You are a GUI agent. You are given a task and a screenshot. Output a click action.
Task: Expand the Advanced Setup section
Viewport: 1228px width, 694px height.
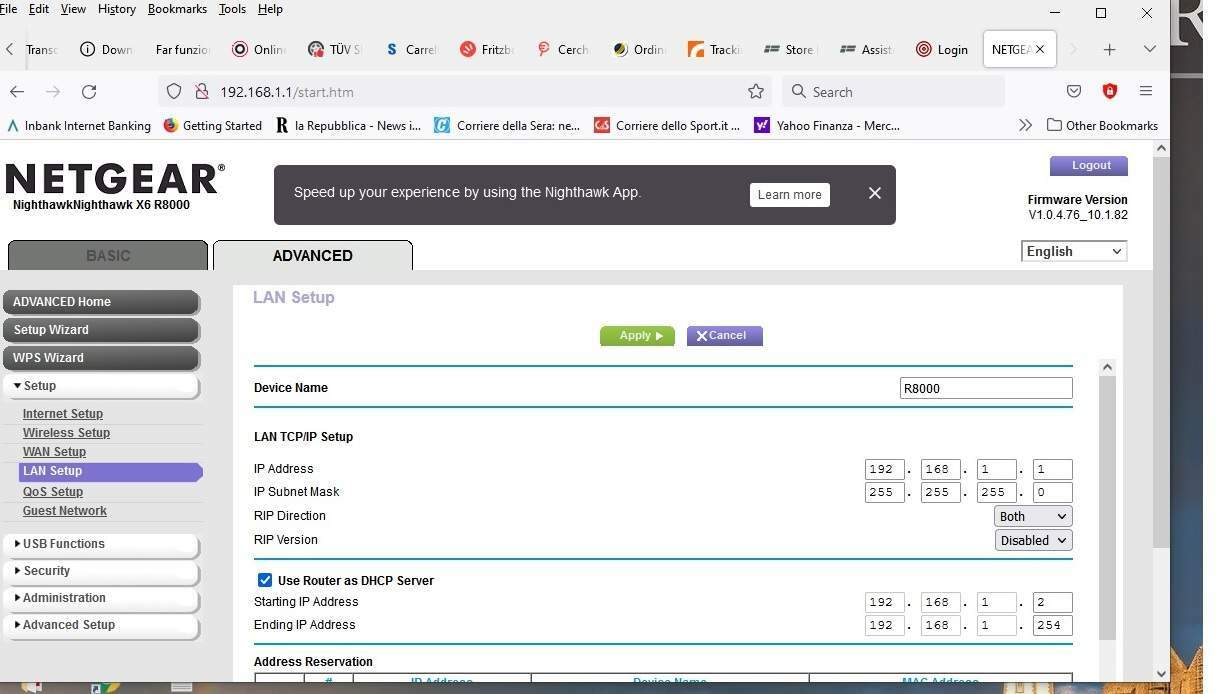(101, 625)
